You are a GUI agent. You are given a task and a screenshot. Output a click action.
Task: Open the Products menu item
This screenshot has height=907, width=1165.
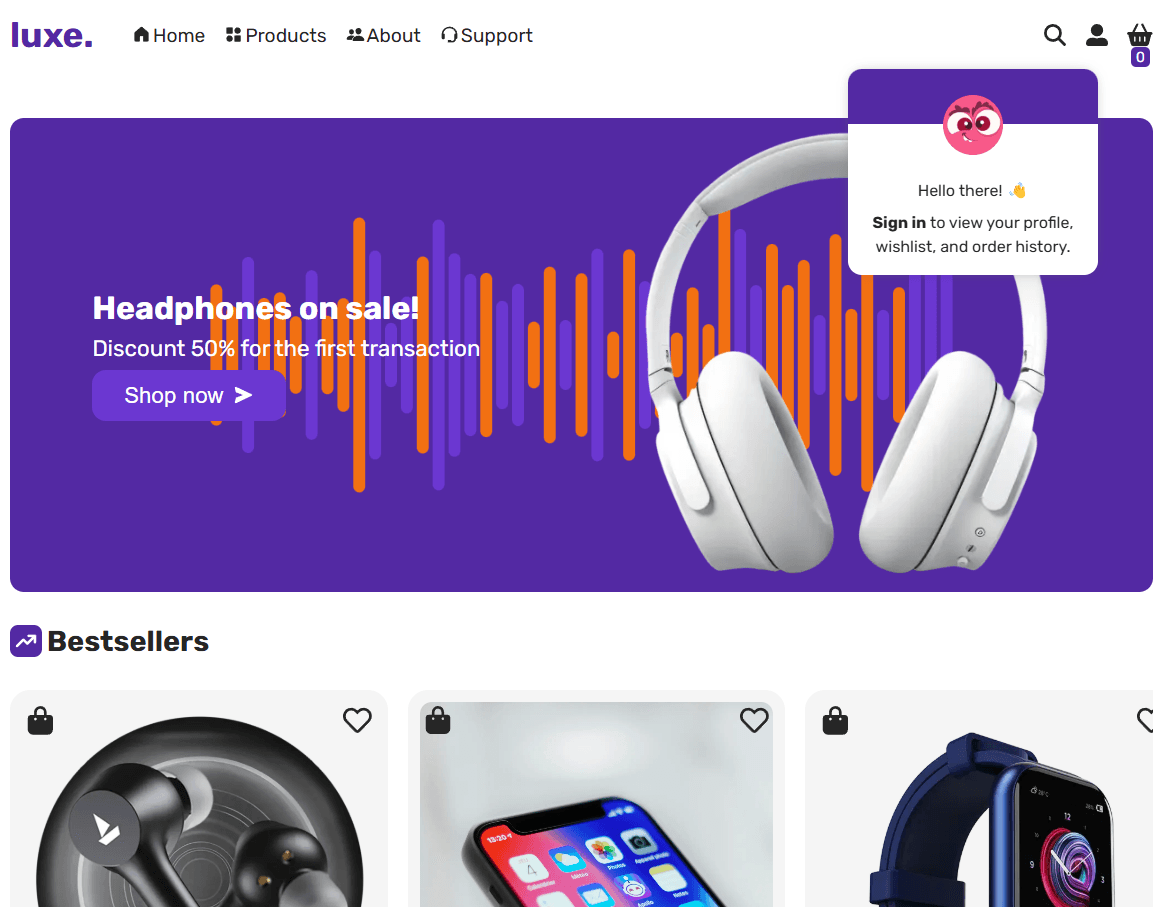click(x=276, y=36)
